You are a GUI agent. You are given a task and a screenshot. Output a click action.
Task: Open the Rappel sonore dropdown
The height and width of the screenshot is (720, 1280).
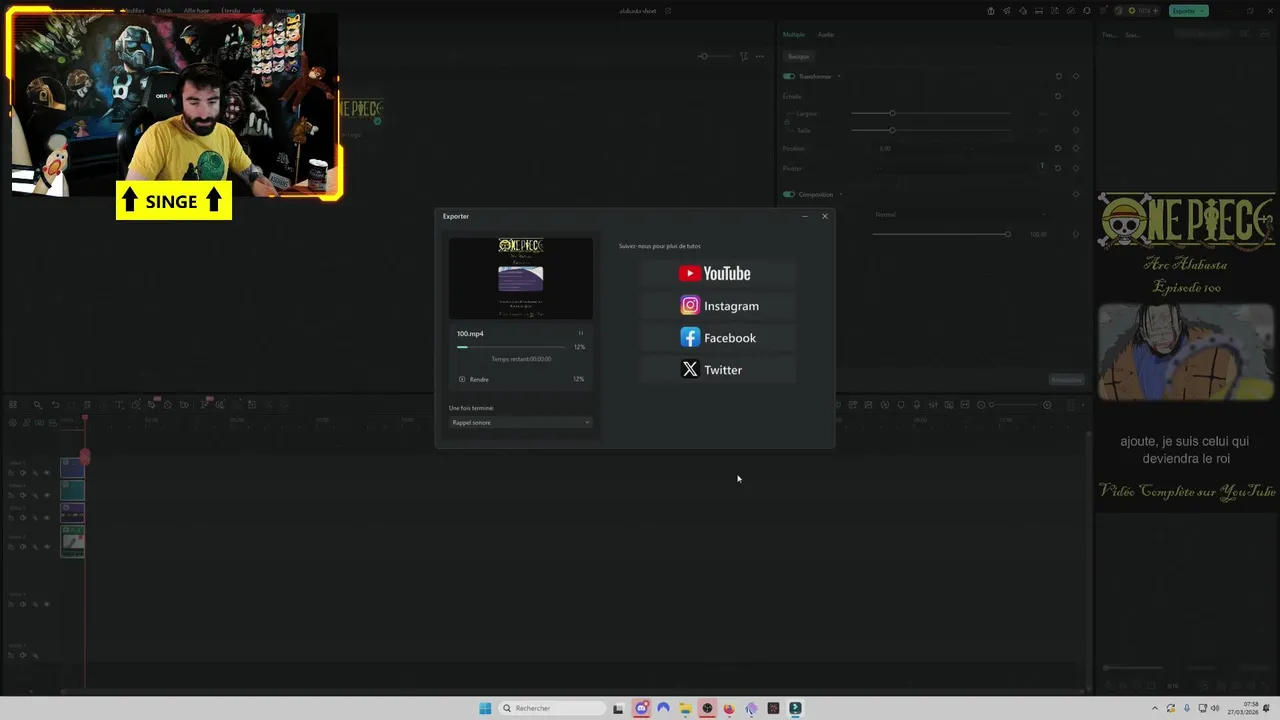pos(520,422)
